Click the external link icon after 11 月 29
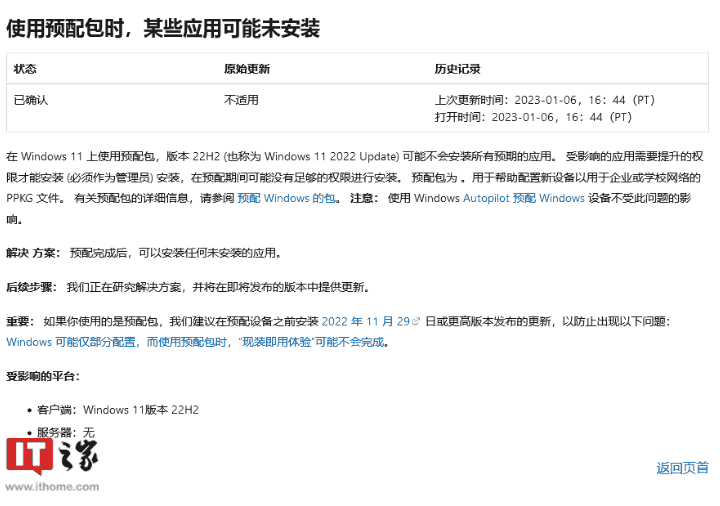Image resolution: width=720 pixels, height=506 pixels. point(416,322)
